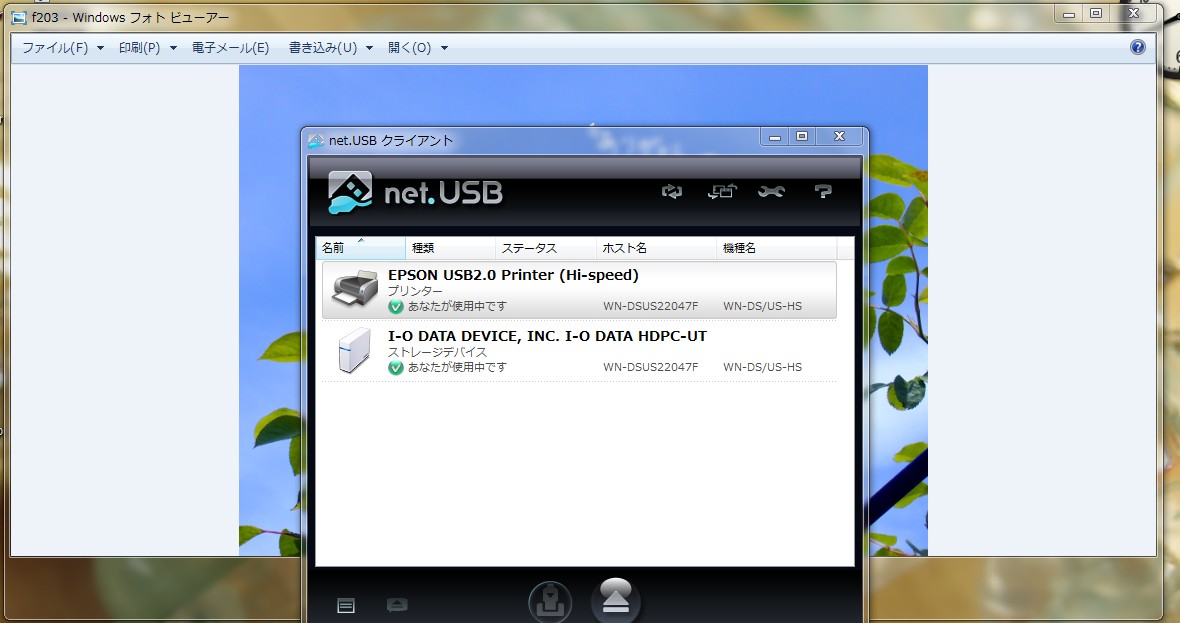Click model WN-DS/US-HS in I-O DATA row

[762, 367]
